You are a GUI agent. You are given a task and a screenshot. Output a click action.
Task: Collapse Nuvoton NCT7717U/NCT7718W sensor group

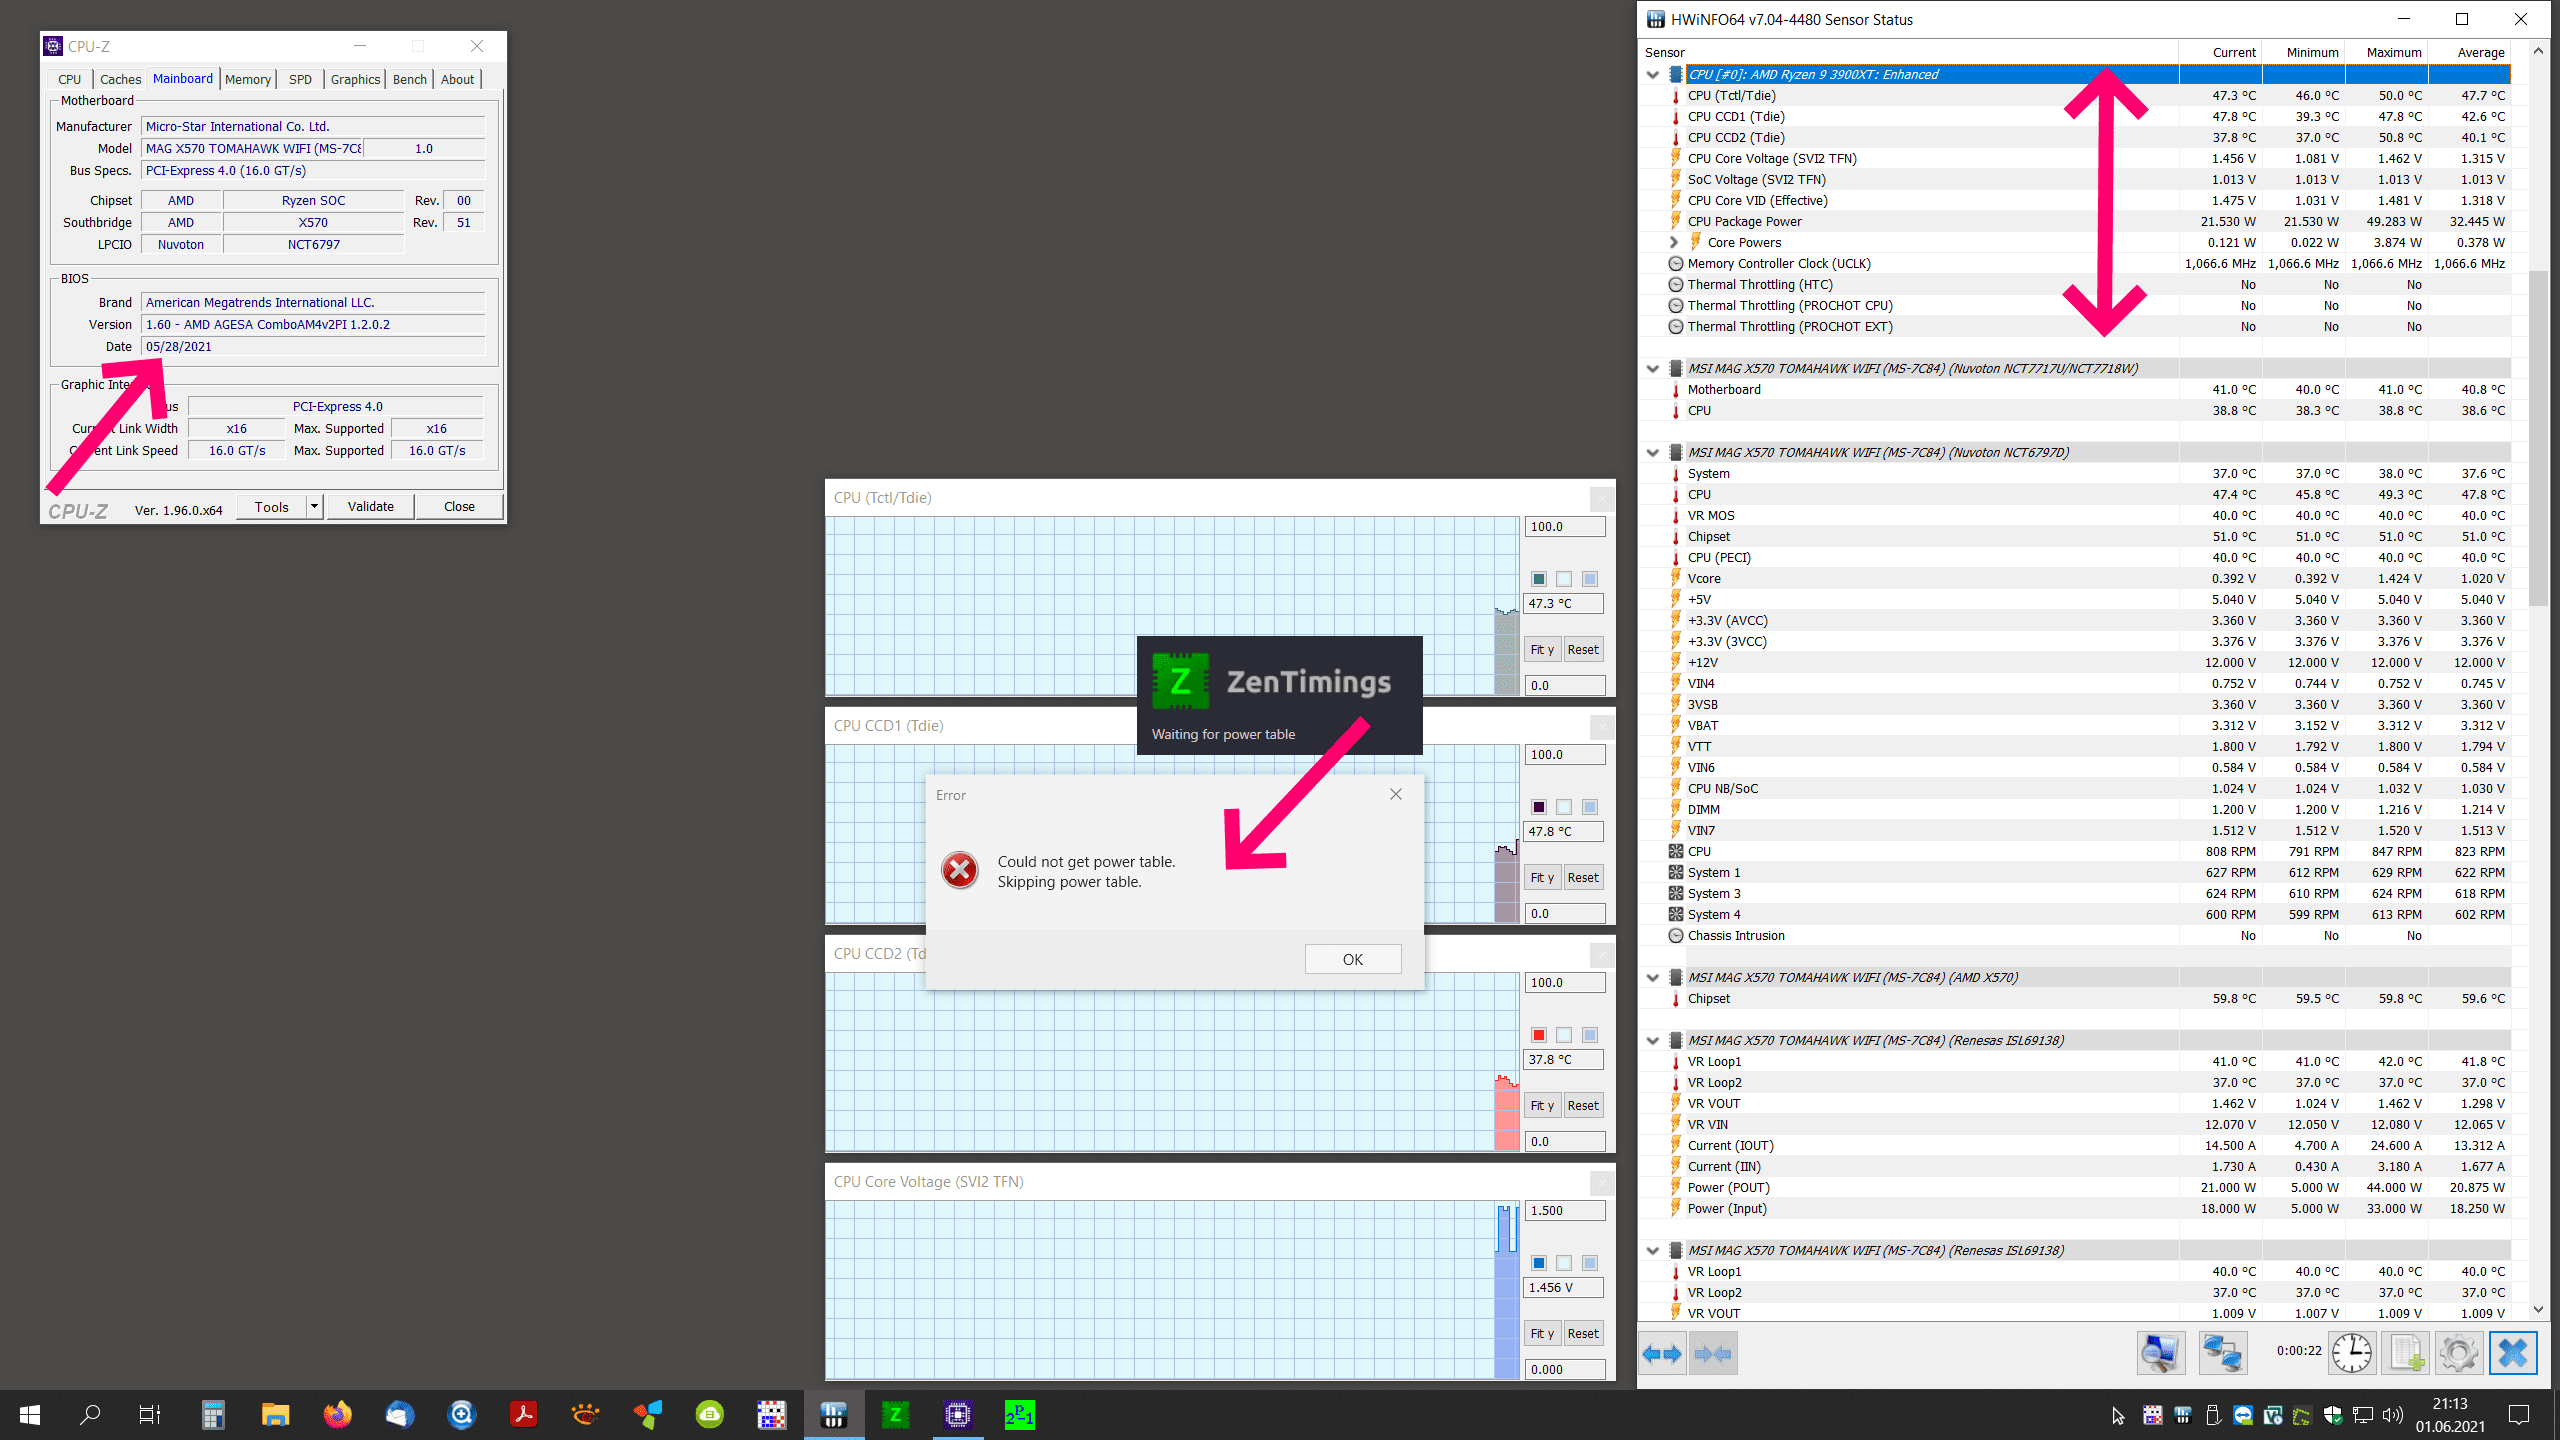coord(1653,369)
